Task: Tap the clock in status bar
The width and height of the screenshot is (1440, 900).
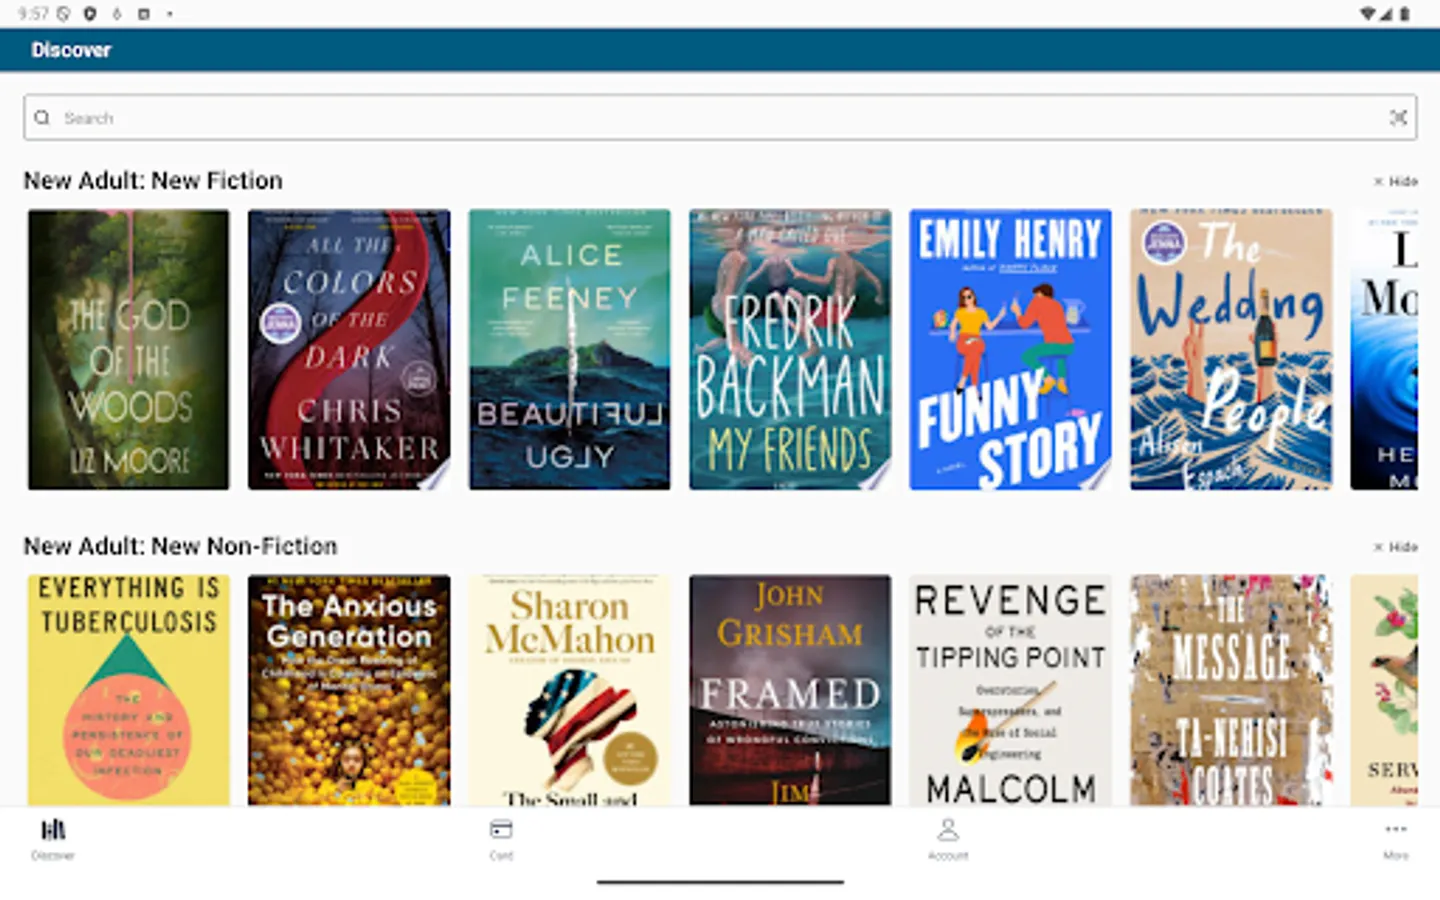Action: (33, 14)
